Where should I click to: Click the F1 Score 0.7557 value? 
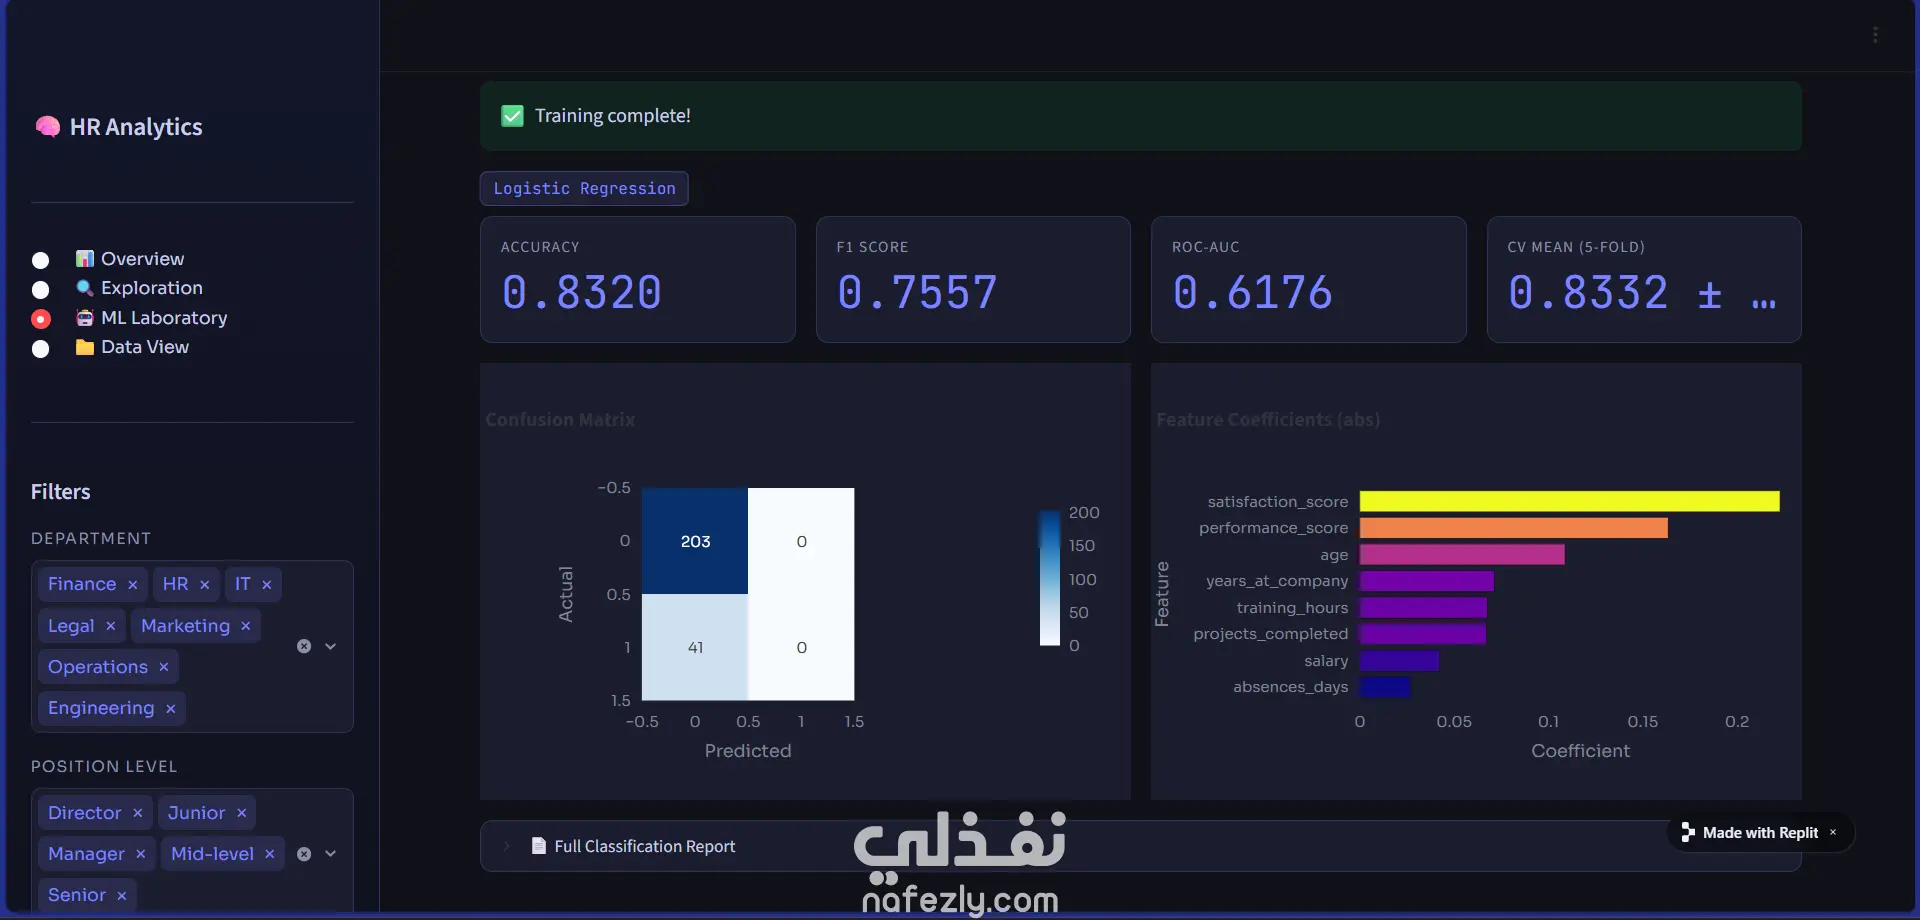point(917,293)
